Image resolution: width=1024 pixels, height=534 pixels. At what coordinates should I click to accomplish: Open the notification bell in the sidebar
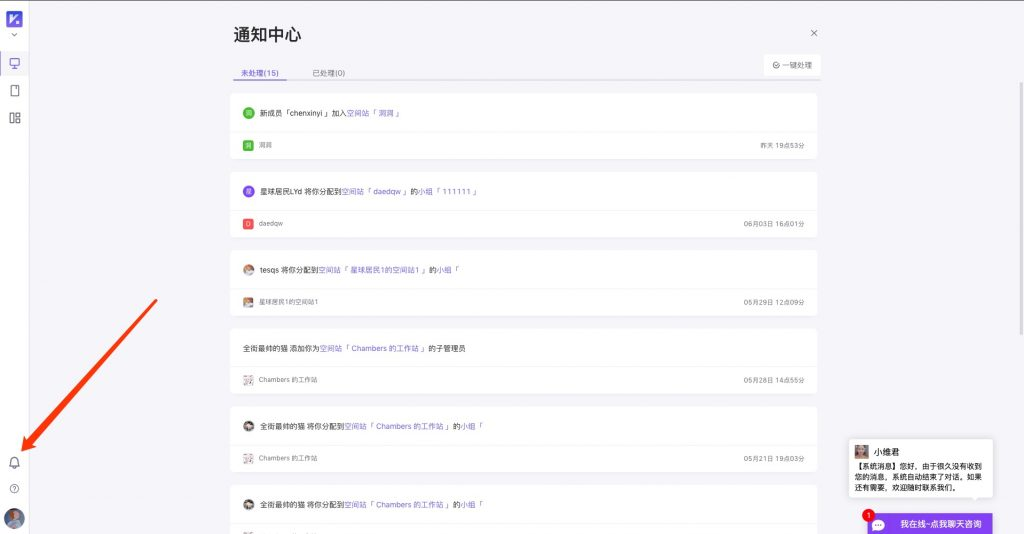[14, 462]
